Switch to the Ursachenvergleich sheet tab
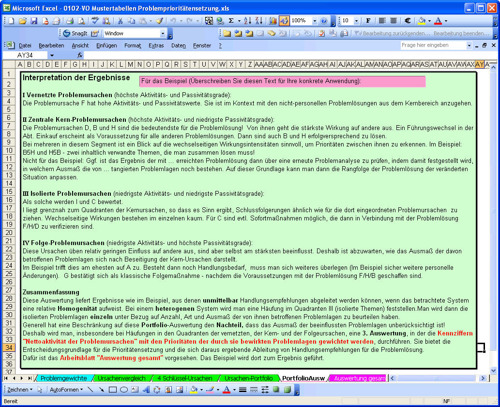Viewport: 500px width, 407px height. point(122,378)
